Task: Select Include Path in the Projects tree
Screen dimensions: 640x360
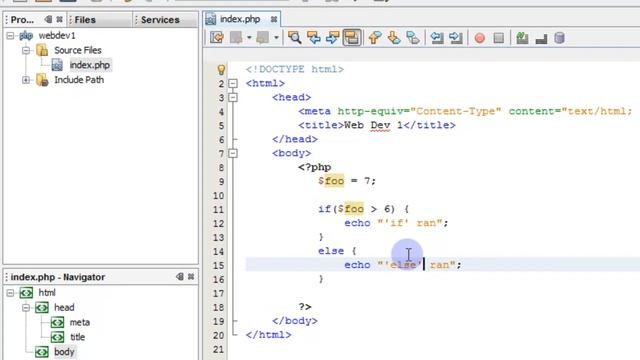Action: (x=79, y=80)
